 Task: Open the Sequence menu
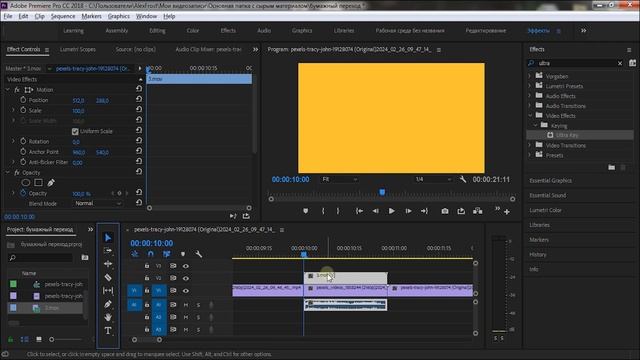click(63, 16)
